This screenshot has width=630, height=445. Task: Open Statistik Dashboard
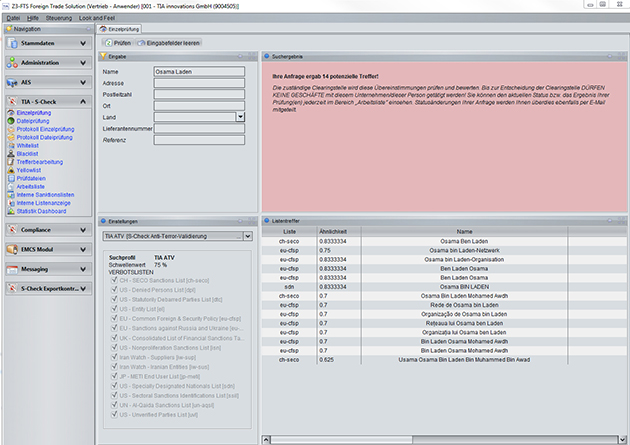41,209
